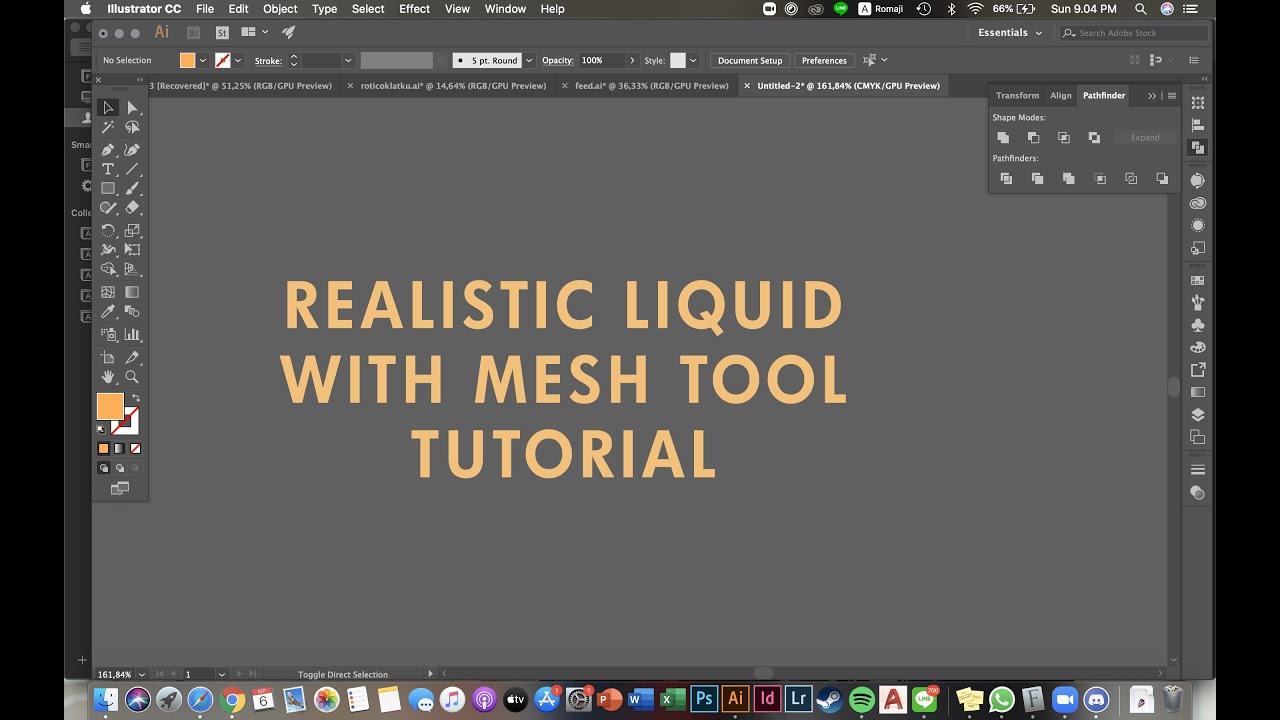
Task: Select the Rotate tool
Action: click(x=108, y=231)
